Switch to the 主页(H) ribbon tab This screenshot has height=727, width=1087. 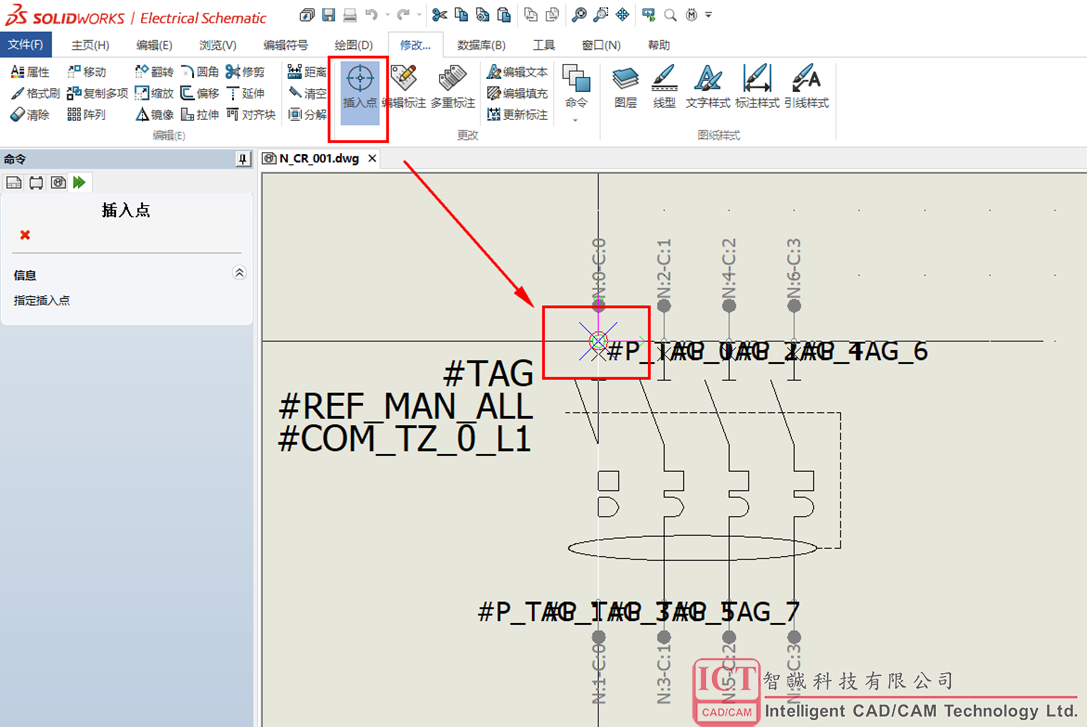[x=90, y=45]
